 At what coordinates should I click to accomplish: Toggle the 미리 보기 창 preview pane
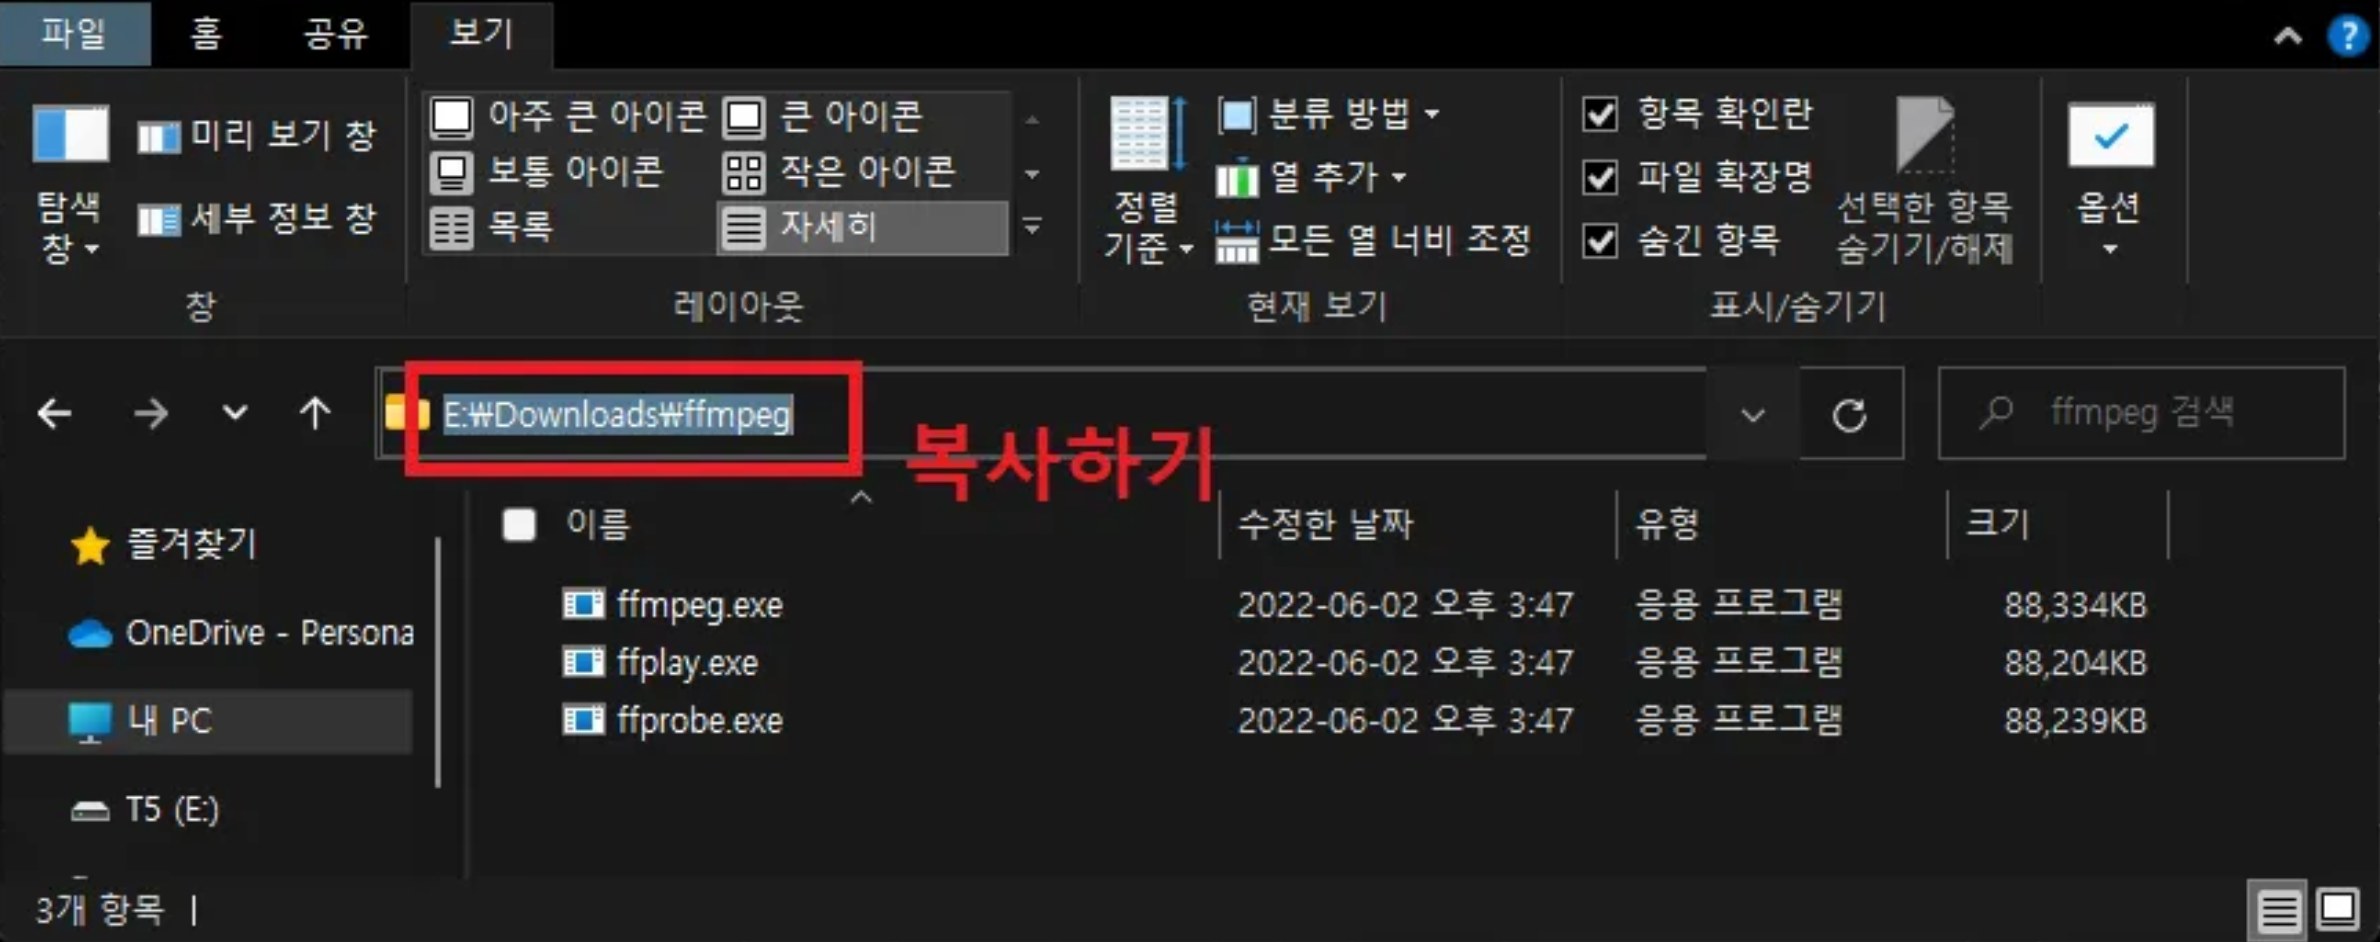257,135
